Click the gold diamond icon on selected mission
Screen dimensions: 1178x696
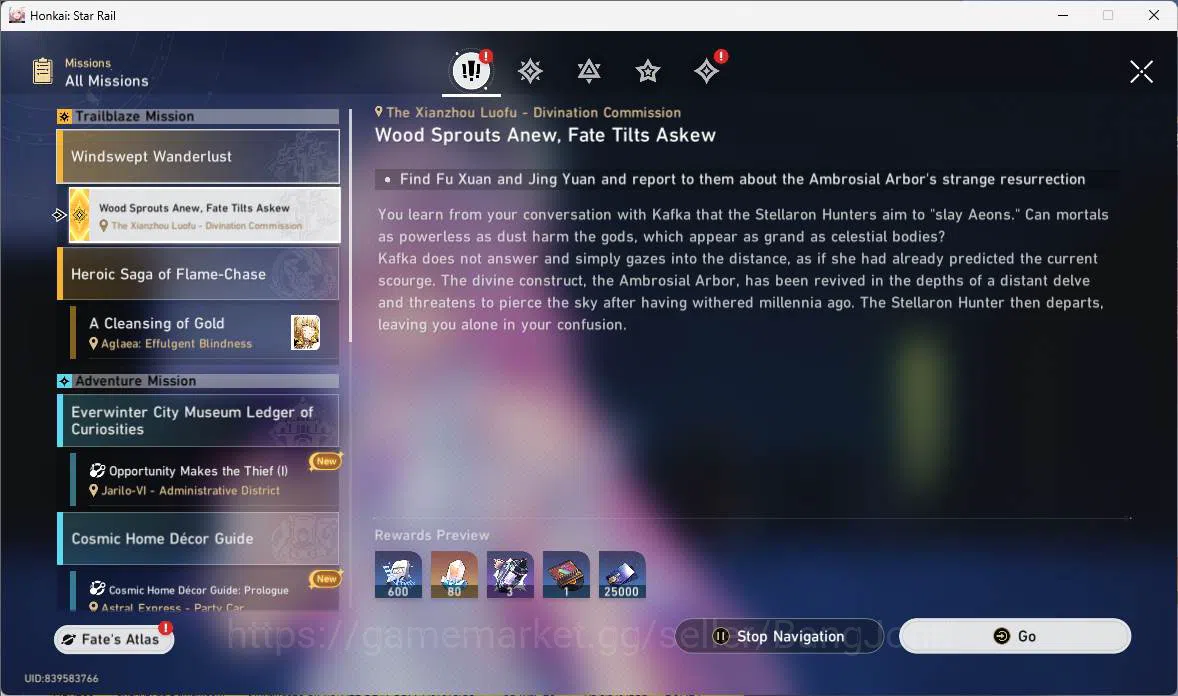[80, 215]
